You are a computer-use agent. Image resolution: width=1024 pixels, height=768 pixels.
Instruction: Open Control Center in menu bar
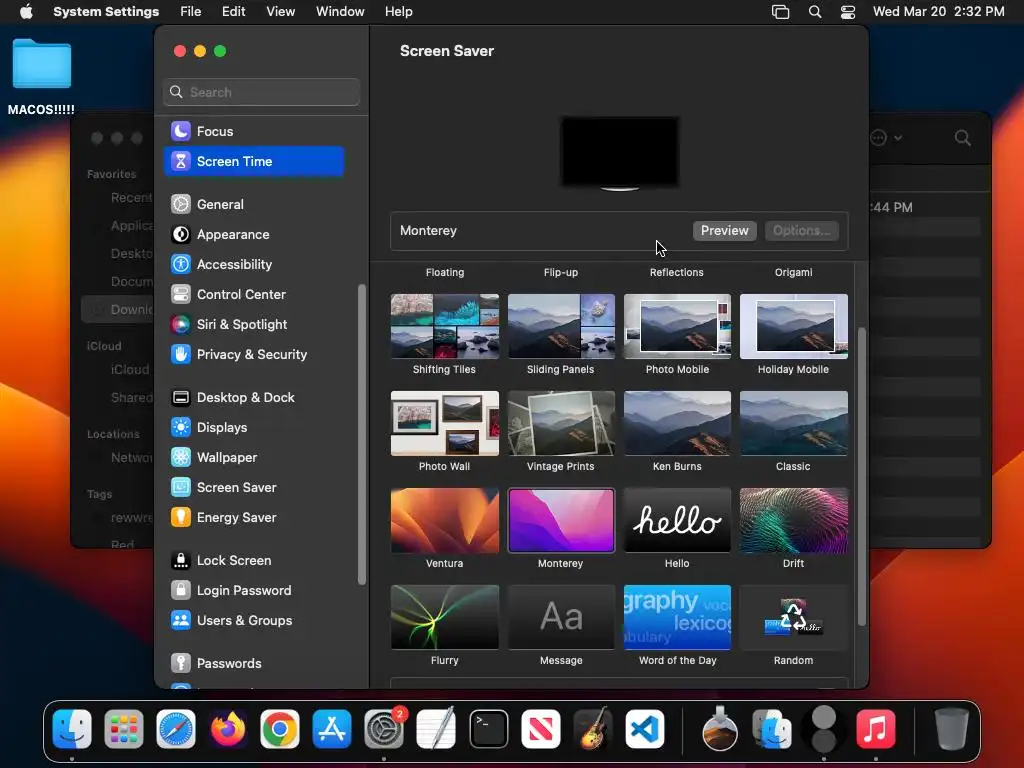coord(848,12)
